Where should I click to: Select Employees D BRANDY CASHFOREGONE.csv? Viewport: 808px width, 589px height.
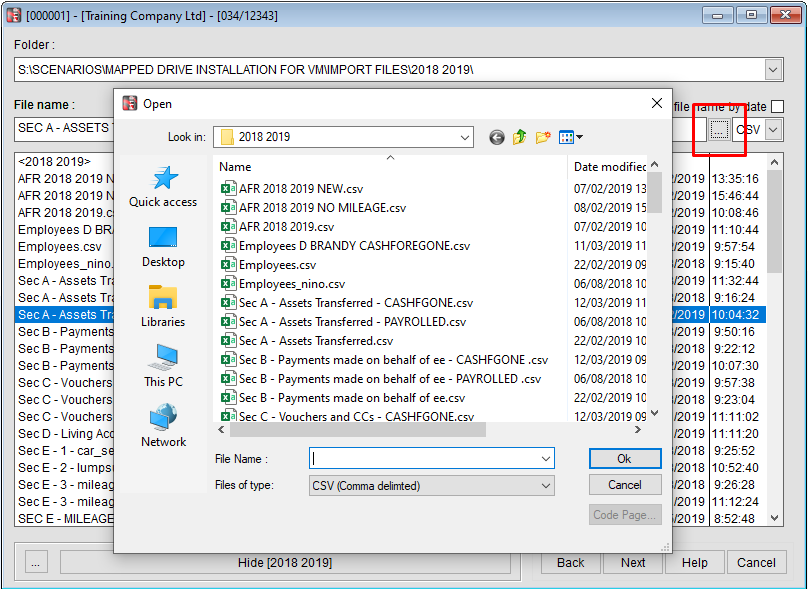click(x=345, y=246)
